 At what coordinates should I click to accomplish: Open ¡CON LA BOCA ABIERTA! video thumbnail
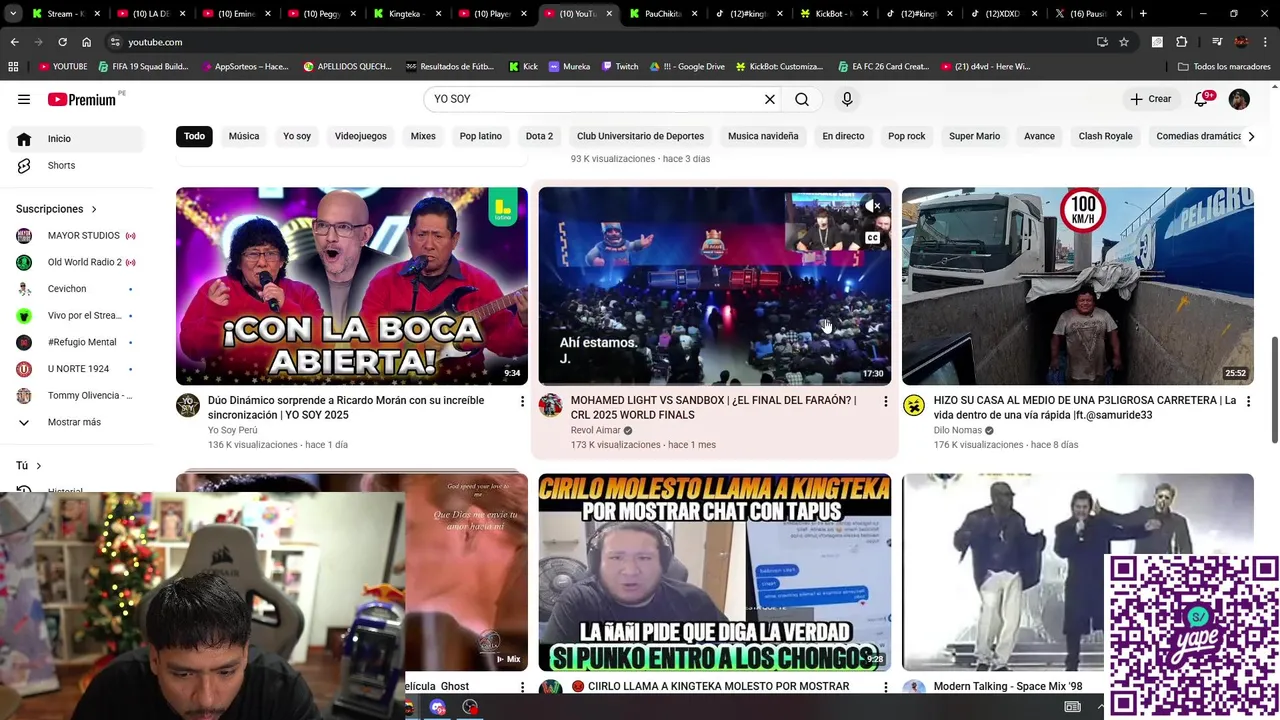(352, 286)
